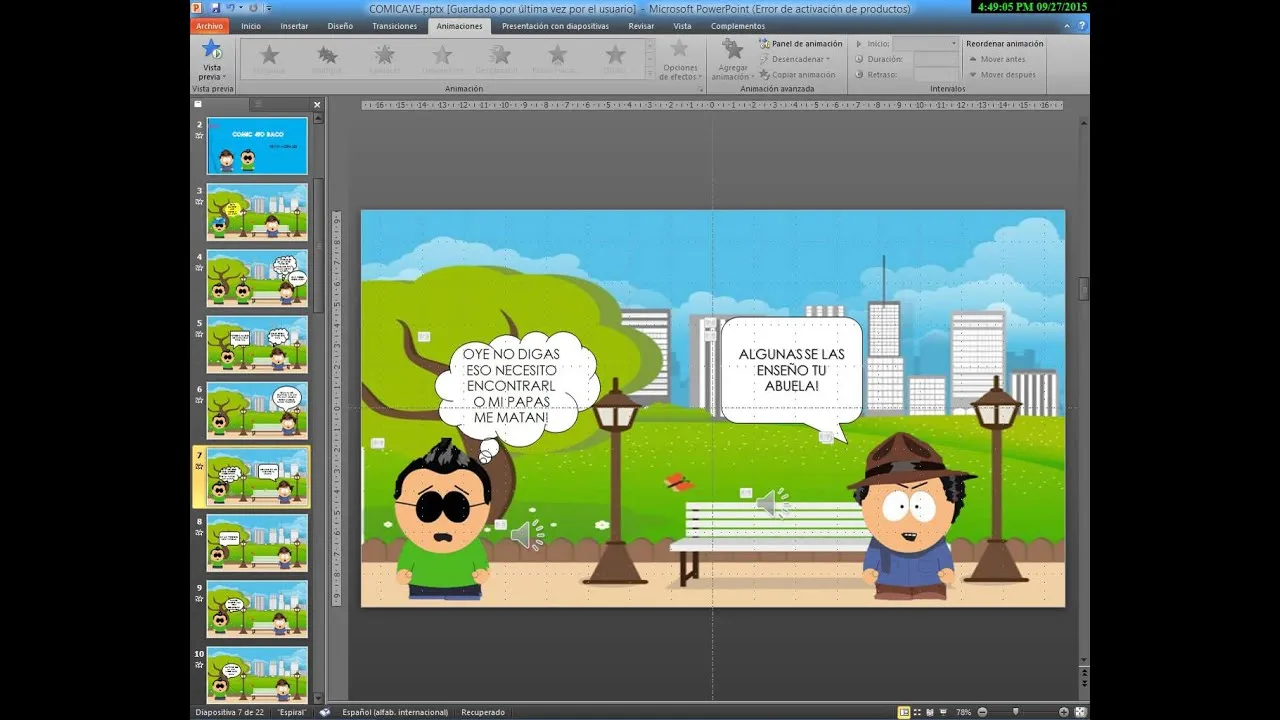The height and width of the screenshot is (720, 1280).
Task: Select slide 10 thumbnail
Action: point(257,674)
